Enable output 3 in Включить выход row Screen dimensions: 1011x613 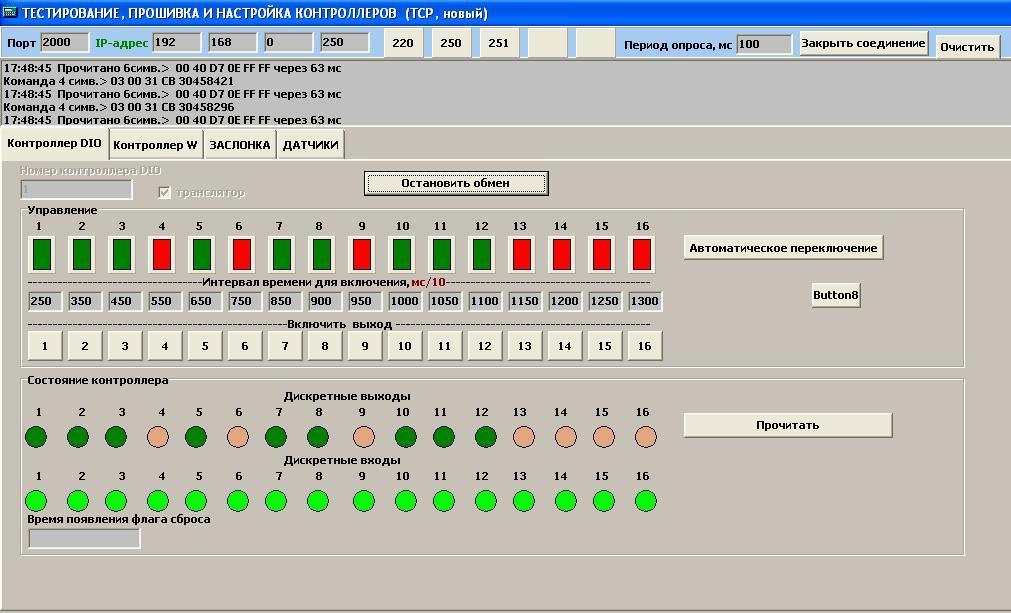point(125,346)
